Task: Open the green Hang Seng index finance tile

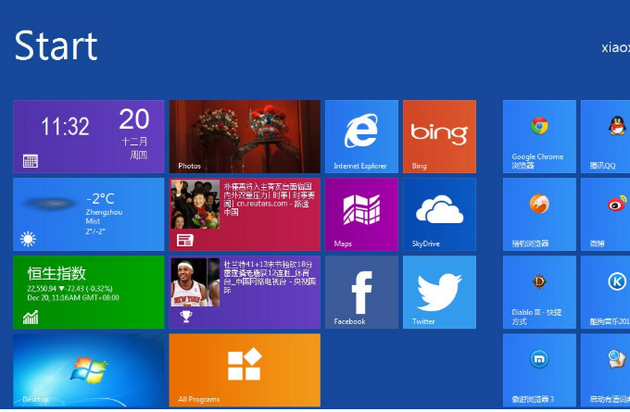Action: [88, 292]
